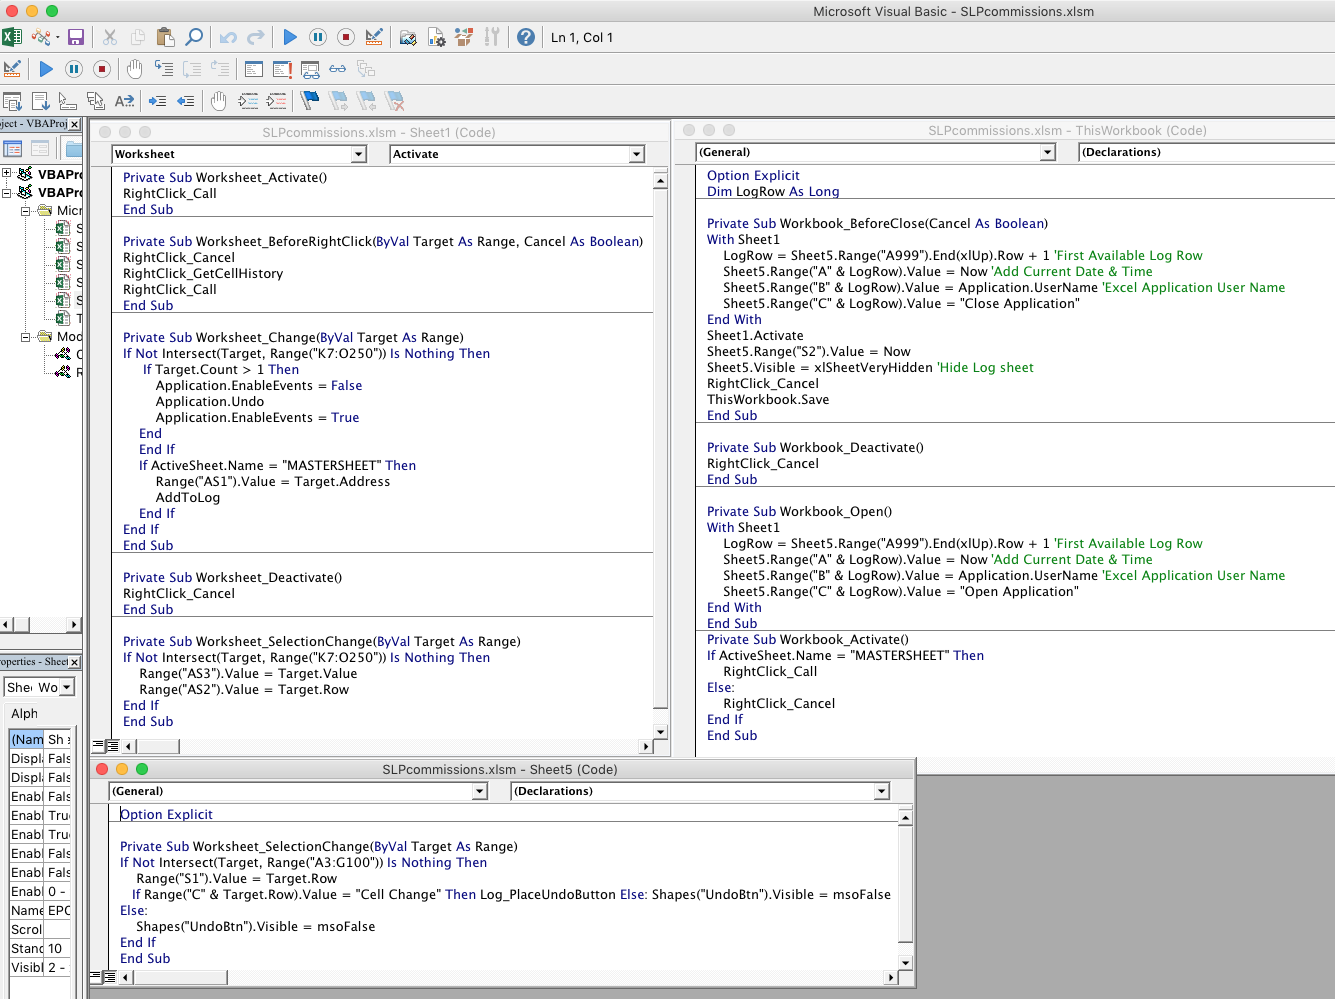Close the Properties panel
This screenshot has height=999, width=1335.
tap(74, 662)
